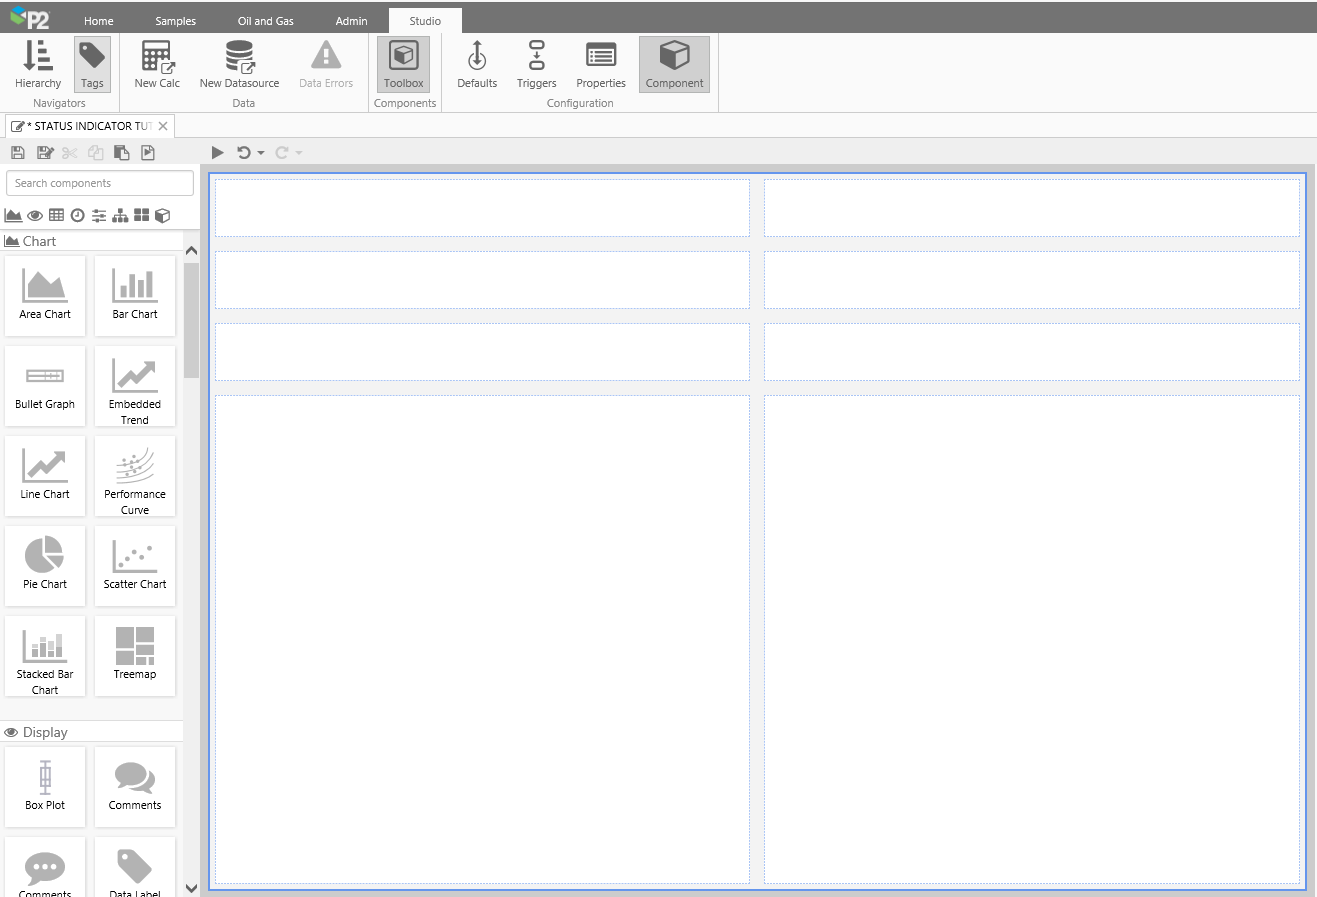This screenshot has width=1317, height=897.
Task: Open the Triggers configuration
Action: [536, 65]
